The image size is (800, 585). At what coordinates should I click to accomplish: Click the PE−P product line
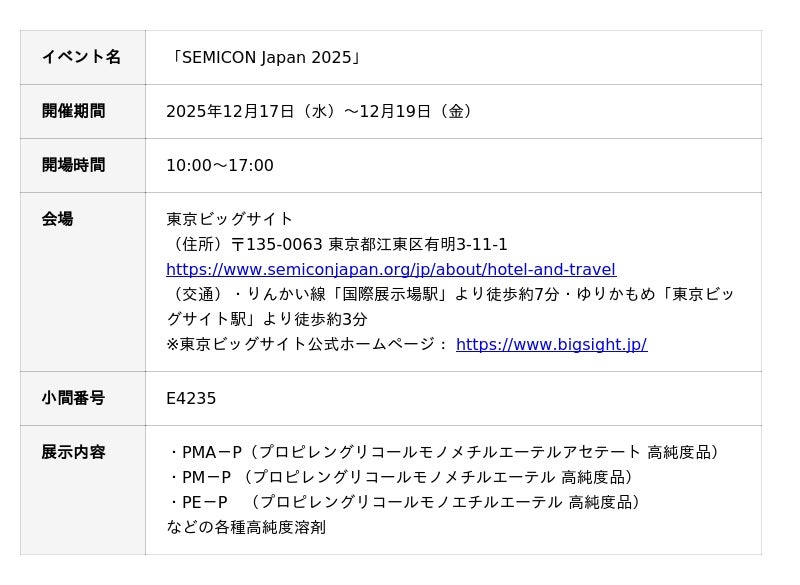point(405,502)
